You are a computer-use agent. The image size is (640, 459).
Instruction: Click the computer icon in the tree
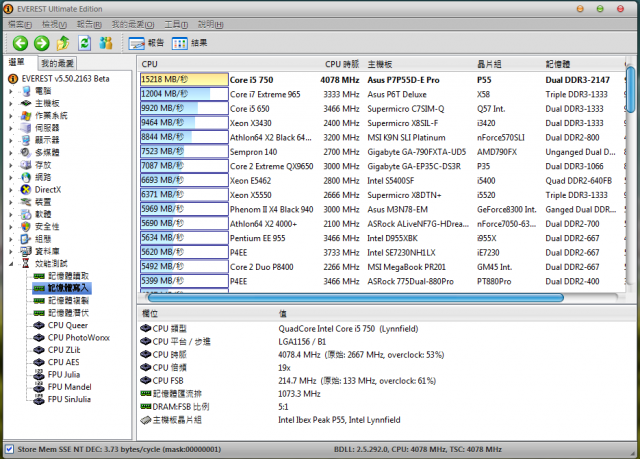pos(26,91)
